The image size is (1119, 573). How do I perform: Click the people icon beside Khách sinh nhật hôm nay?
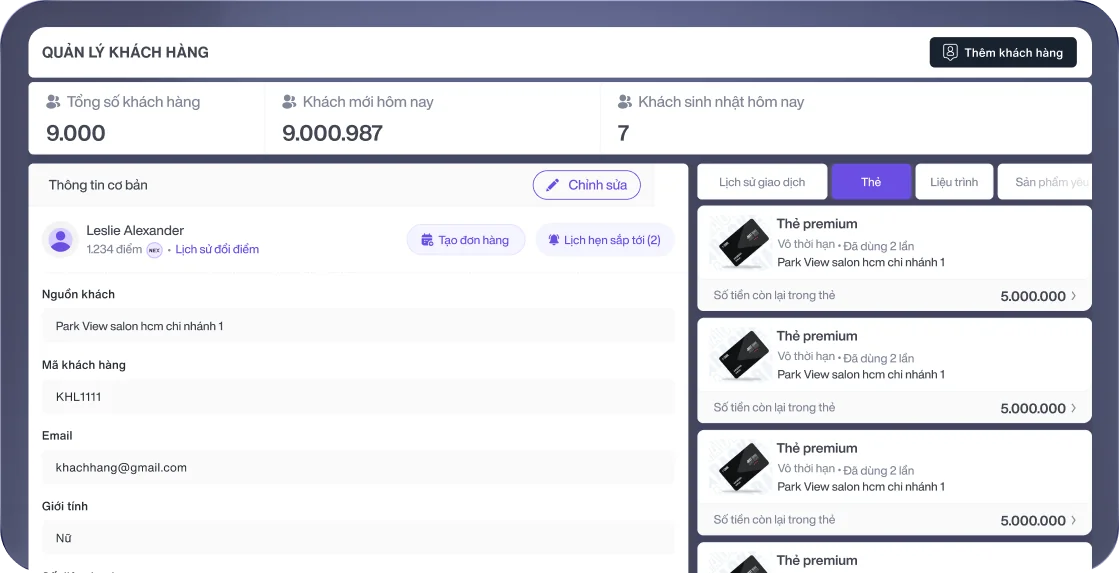625,102
